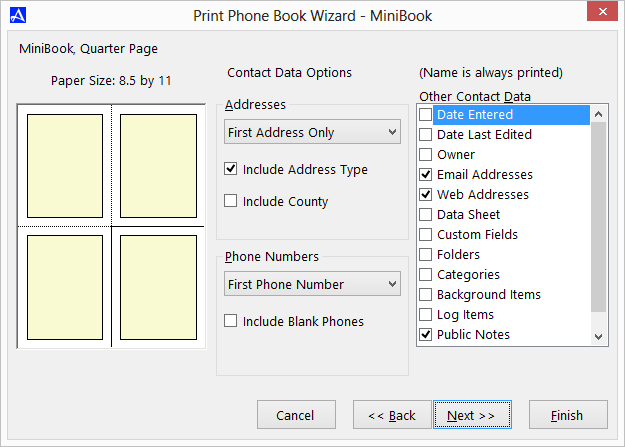The height and width of the screenshot is (447, 625).
Task: Proceed with the Next >> button
Action: pos(472,415)
